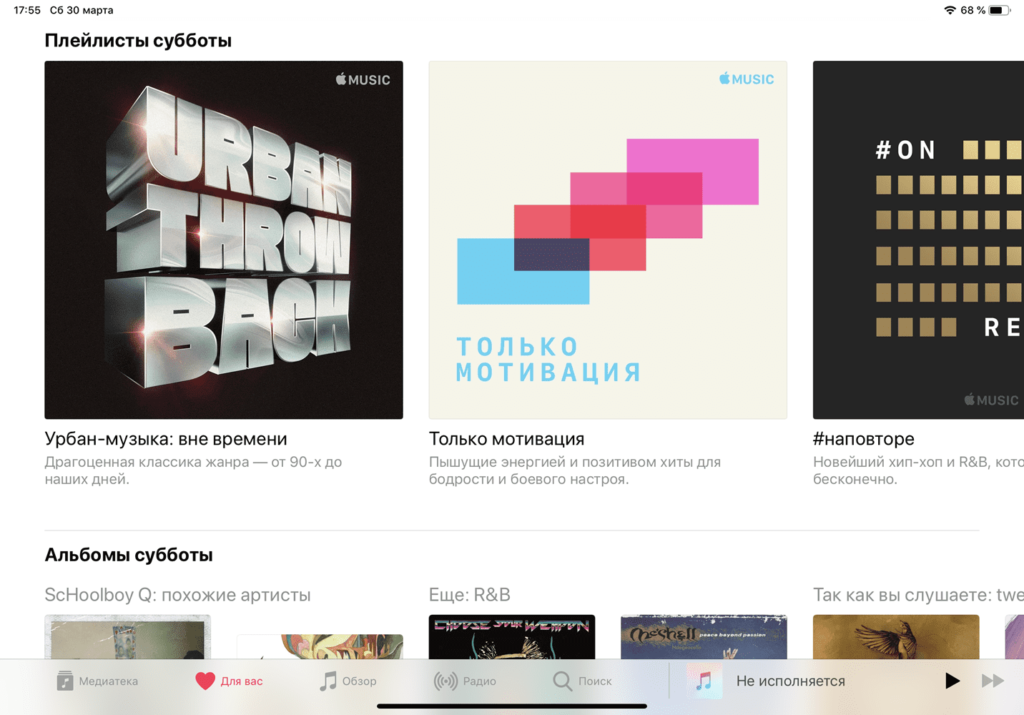Tap the Поиск magnifying glass icon
Screen dimensions: 1024x715
click(x=563, y=681)
